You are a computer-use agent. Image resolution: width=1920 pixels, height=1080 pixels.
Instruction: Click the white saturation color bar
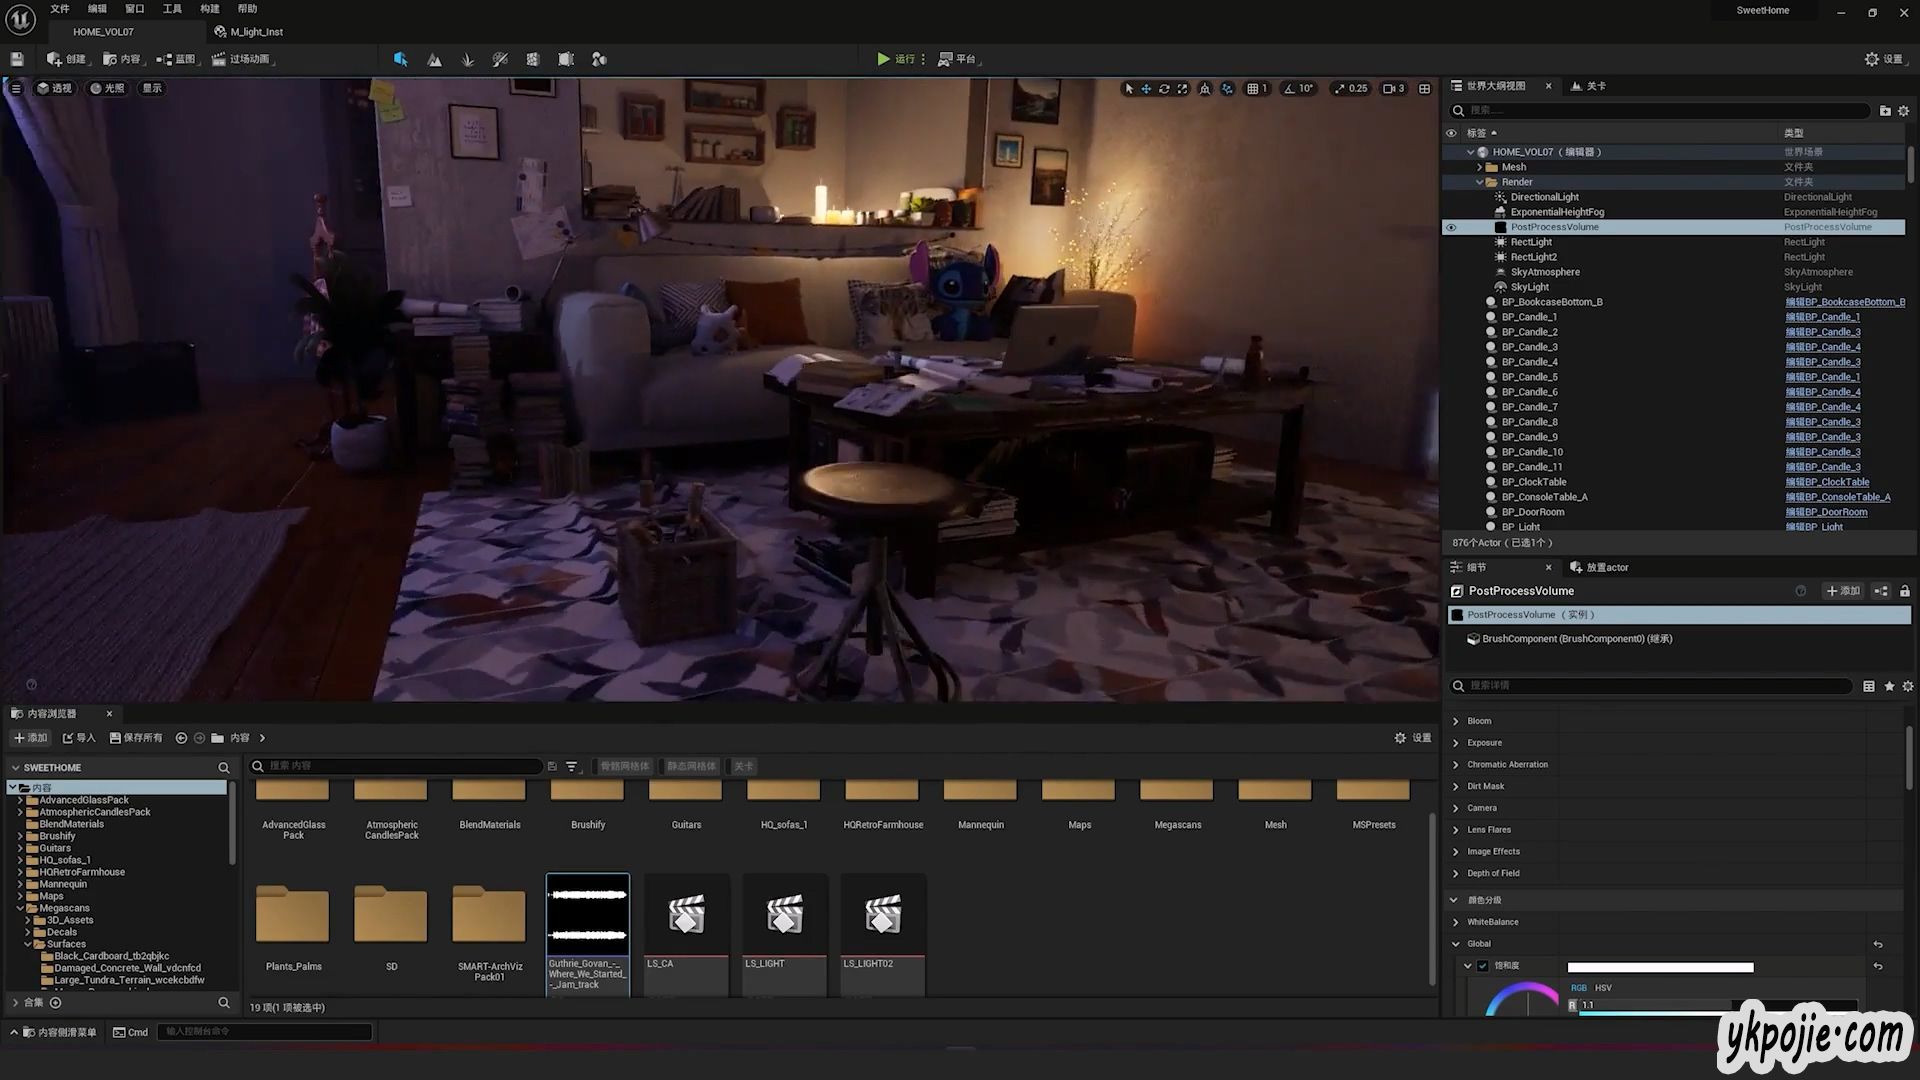[x=1660, y=968]
